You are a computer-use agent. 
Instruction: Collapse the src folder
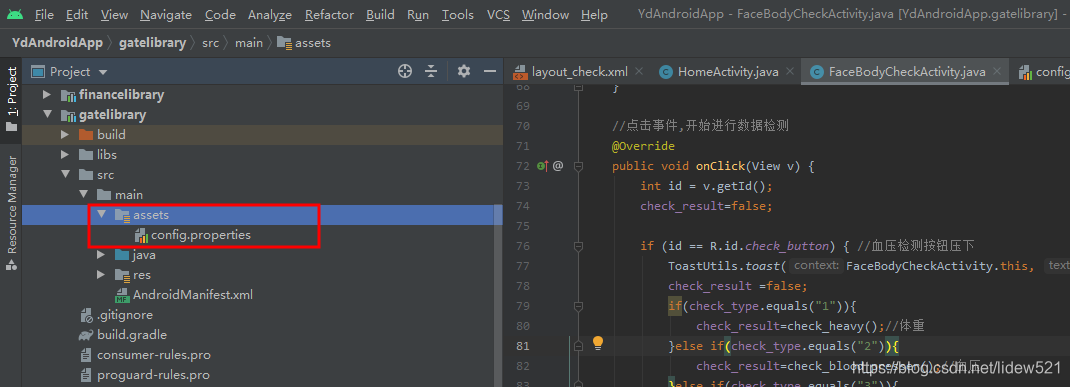pyautogui.click(x=65, y=175)
